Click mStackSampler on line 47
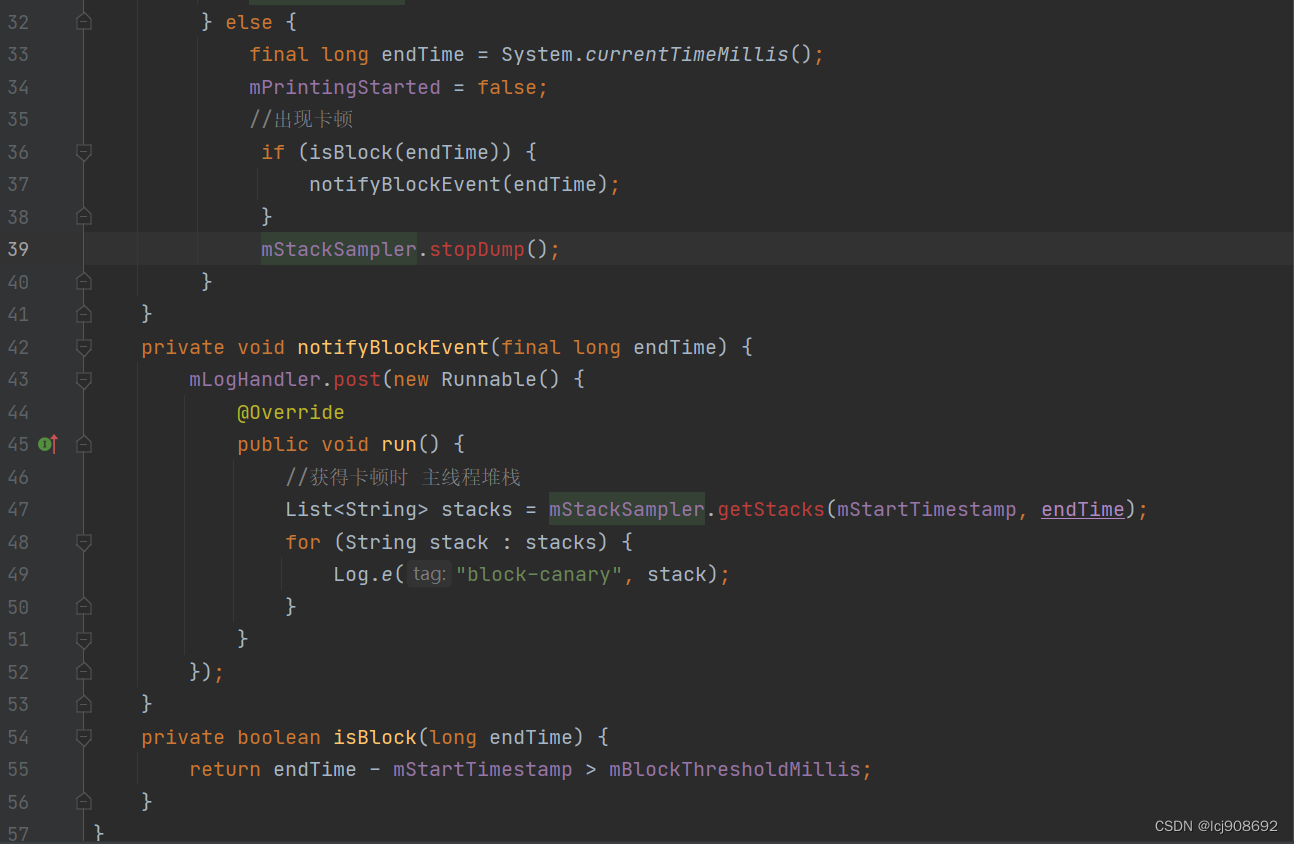 pyautogui.click(x=627, y=509)
